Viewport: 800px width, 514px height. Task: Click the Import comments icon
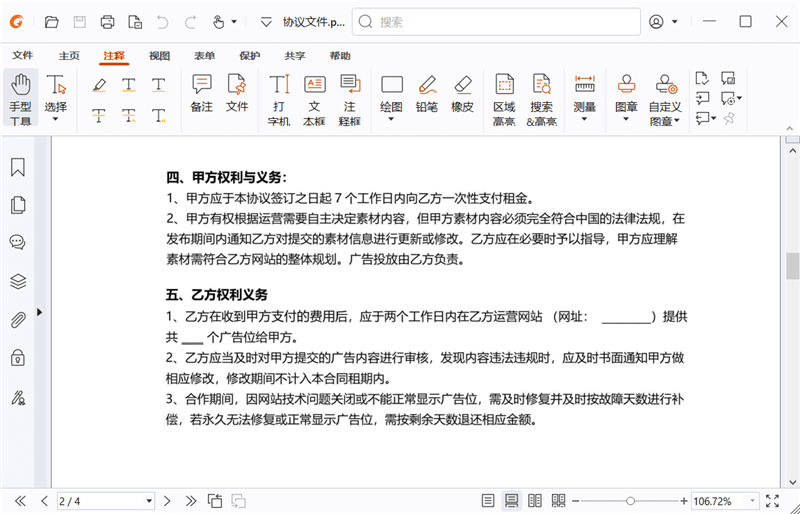tap(703, 98)
